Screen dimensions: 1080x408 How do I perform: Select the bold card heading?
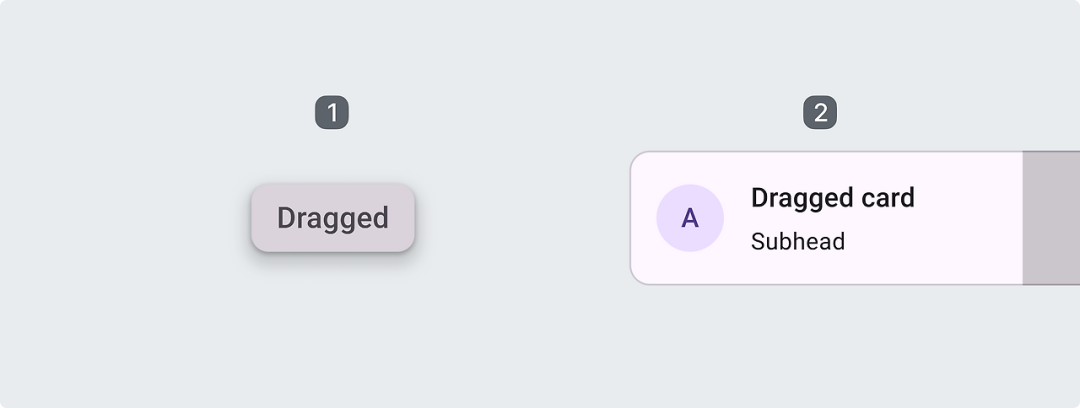click(832, 198)
